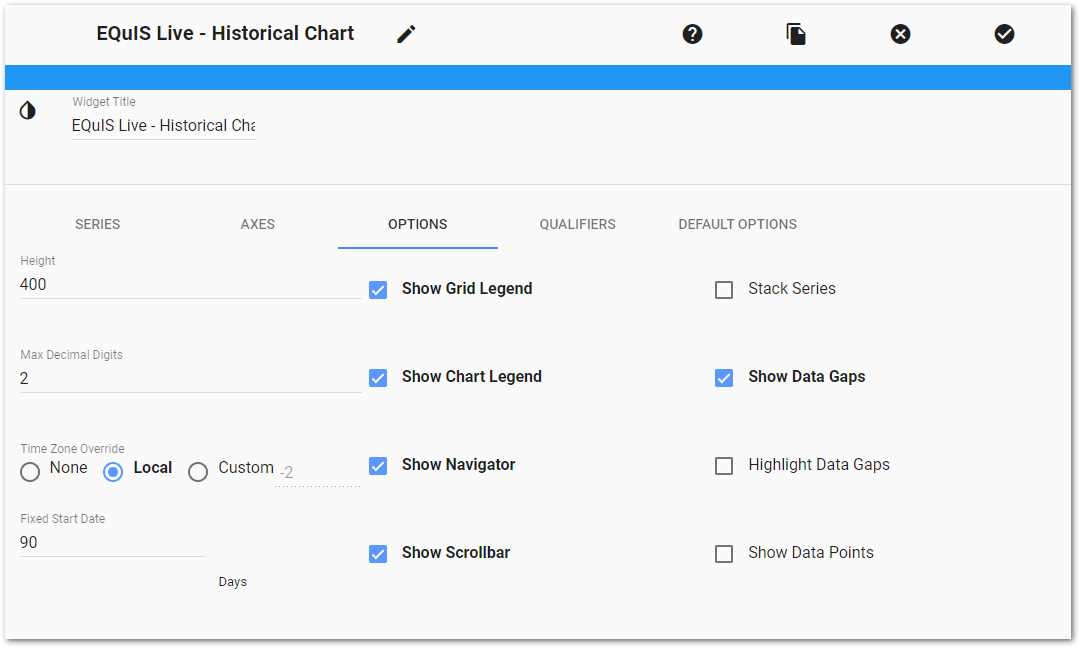Select the None time zone radio button
1080x648 pixels.
point(30,471)
